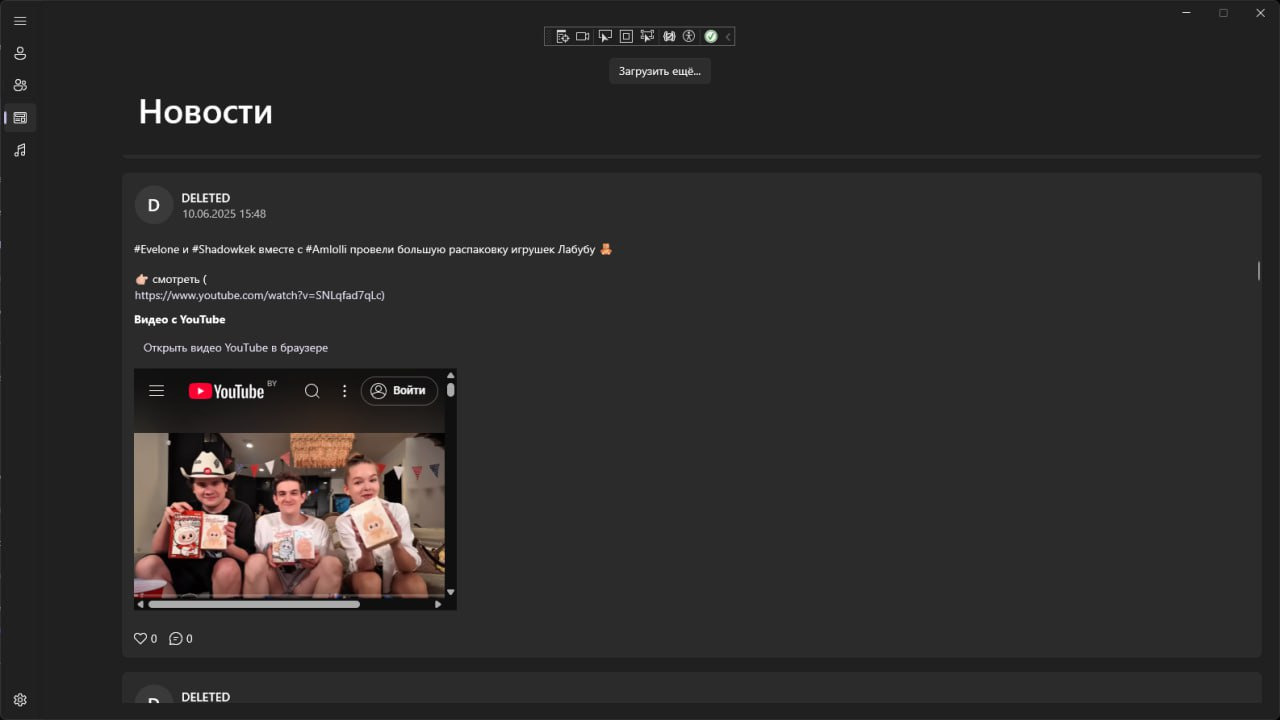Open the hamburger navigation menu
1280x720 pixels.
[x=20, y=21]
